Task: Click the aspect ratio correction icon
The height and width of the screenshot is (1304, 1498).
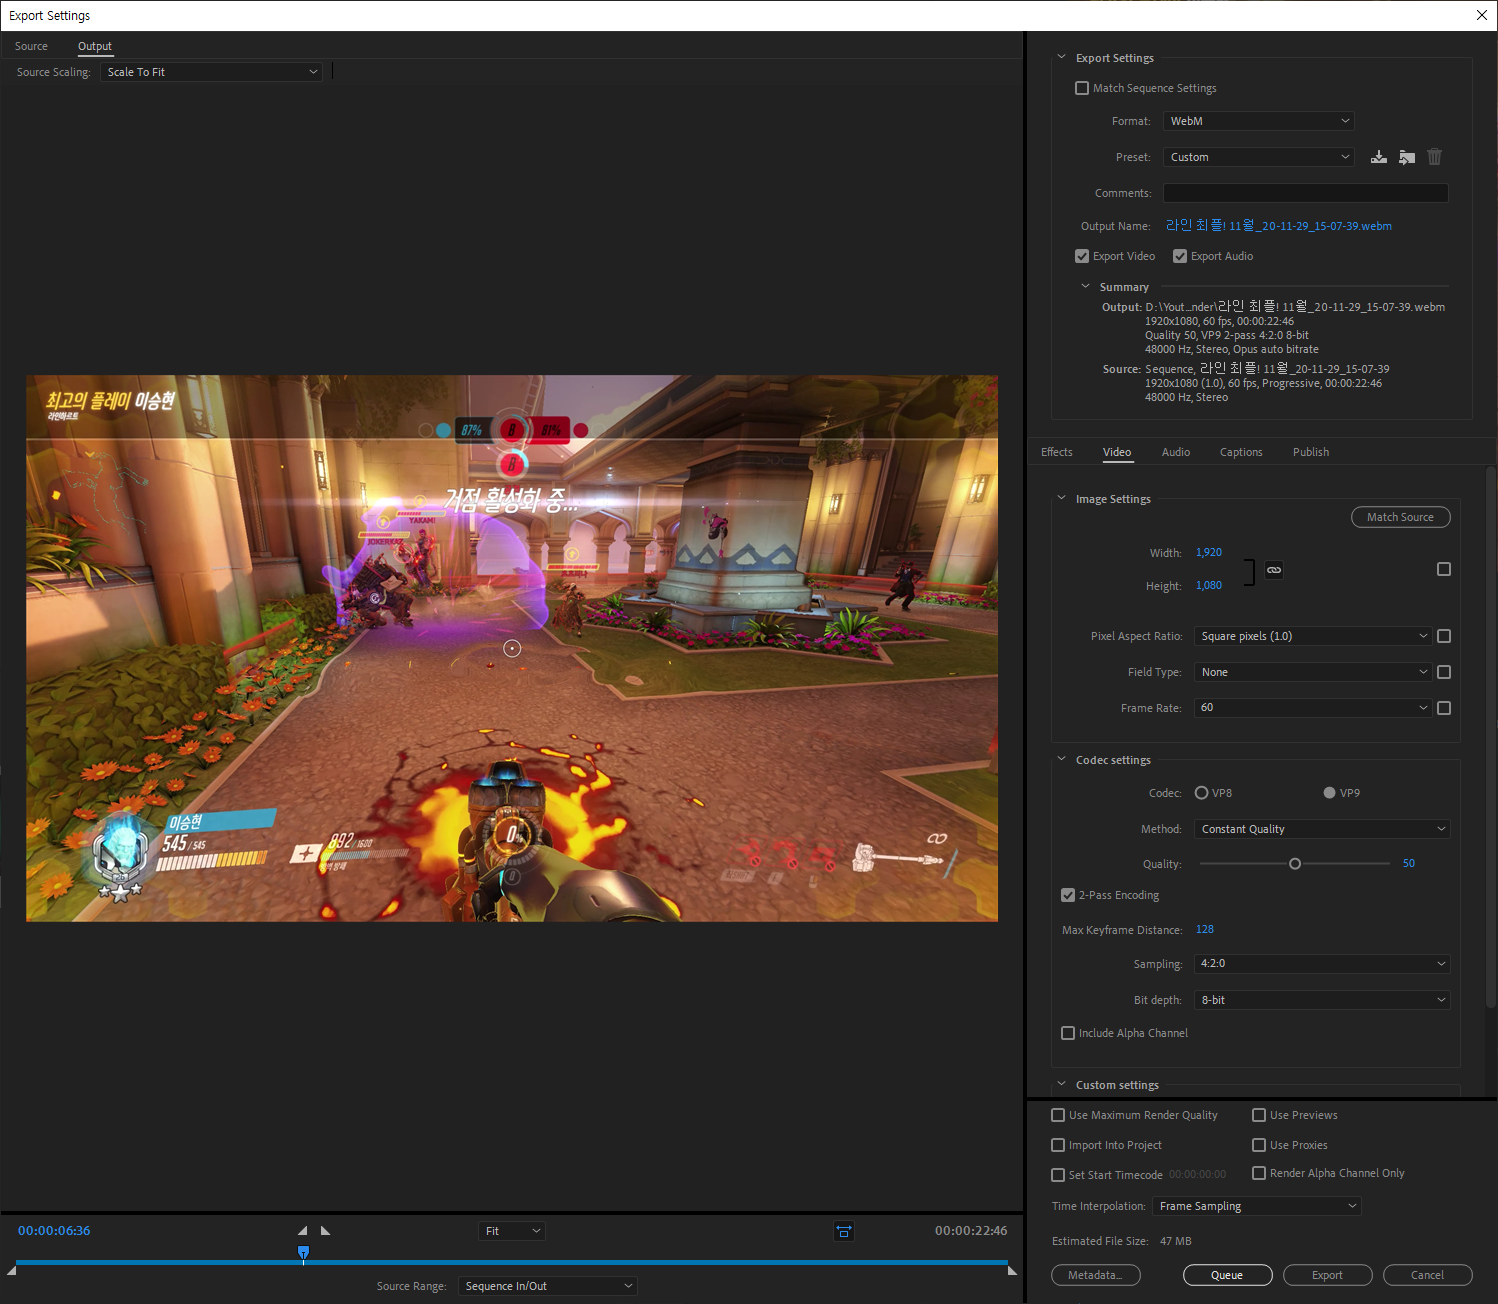Action: click(844, 1231)
